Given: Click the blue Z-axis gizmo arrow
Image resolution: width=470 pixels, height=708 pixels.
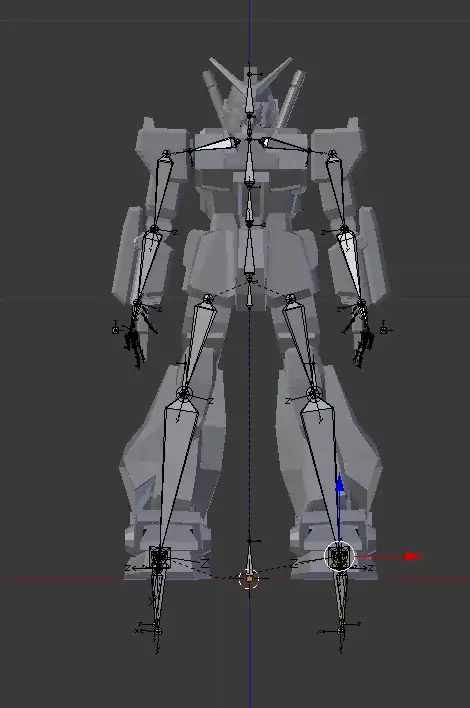Looking at the screenshot, I should 339,484.
